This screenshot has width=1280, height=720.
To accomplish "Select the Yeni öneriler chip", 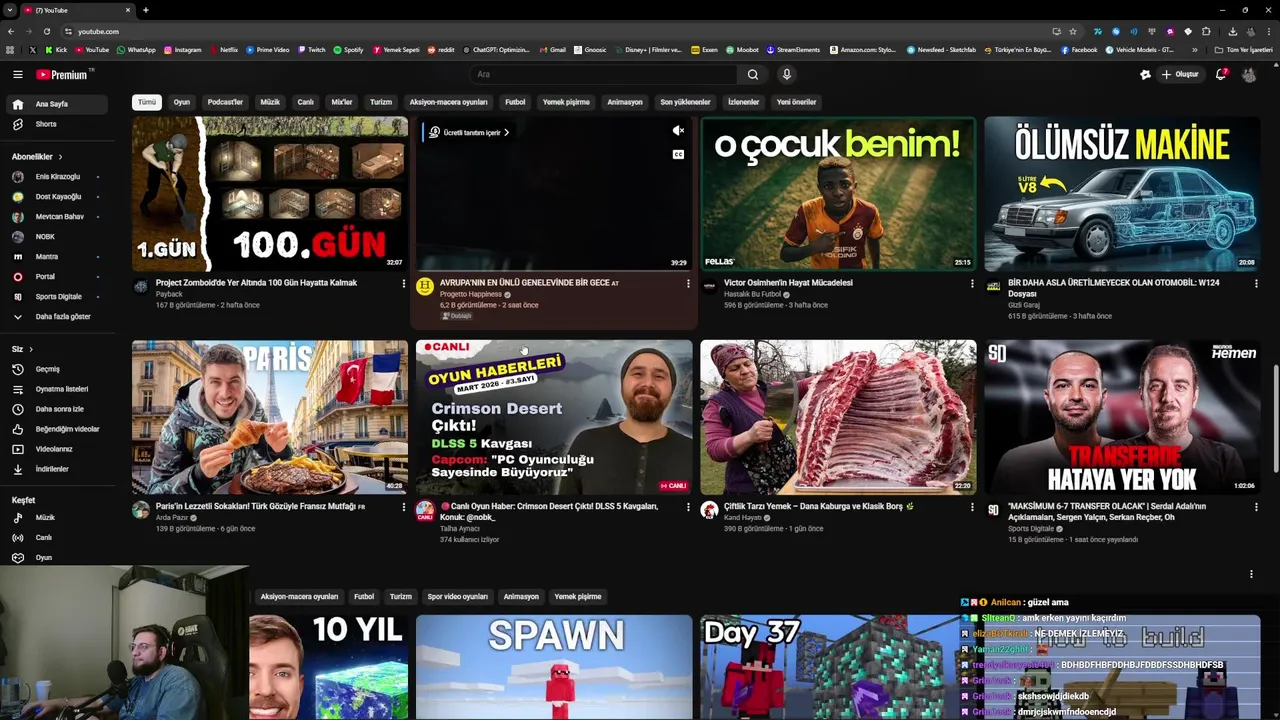I will pyautogui.click(x=797, y=102).
